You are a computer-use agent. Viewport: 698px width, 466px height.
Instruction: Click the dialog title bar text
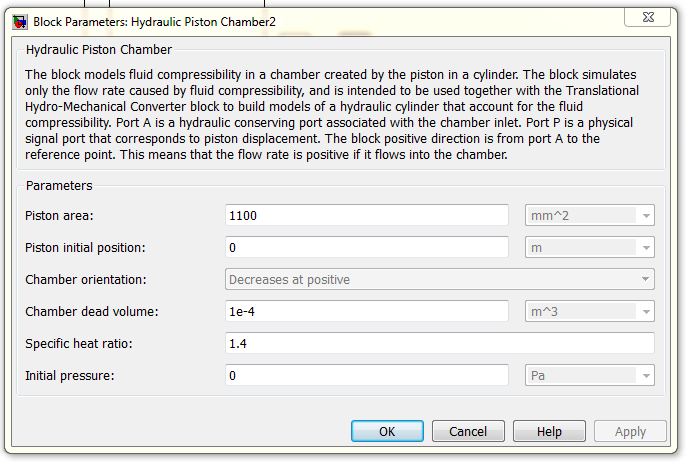(x=154, y=20)
